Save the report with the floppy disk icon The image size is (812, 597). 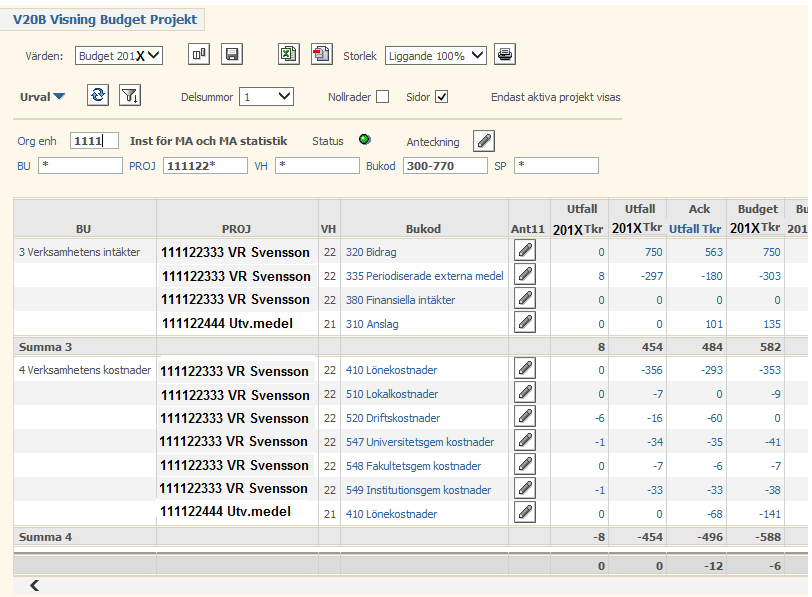[x=232, y=54]
